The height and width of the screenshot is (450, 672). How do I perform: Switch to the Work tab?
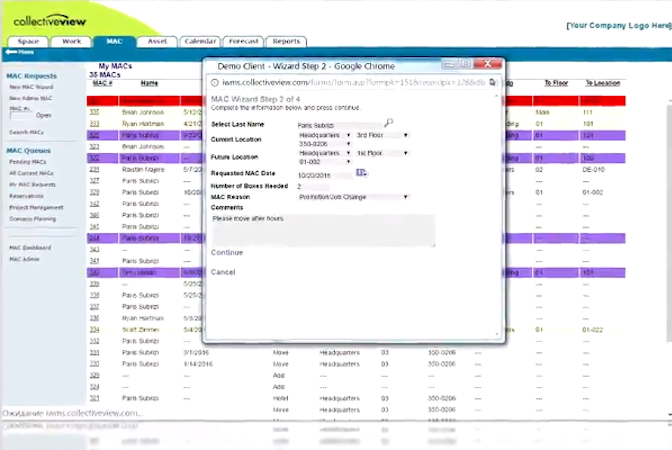[x=71, y=42]
